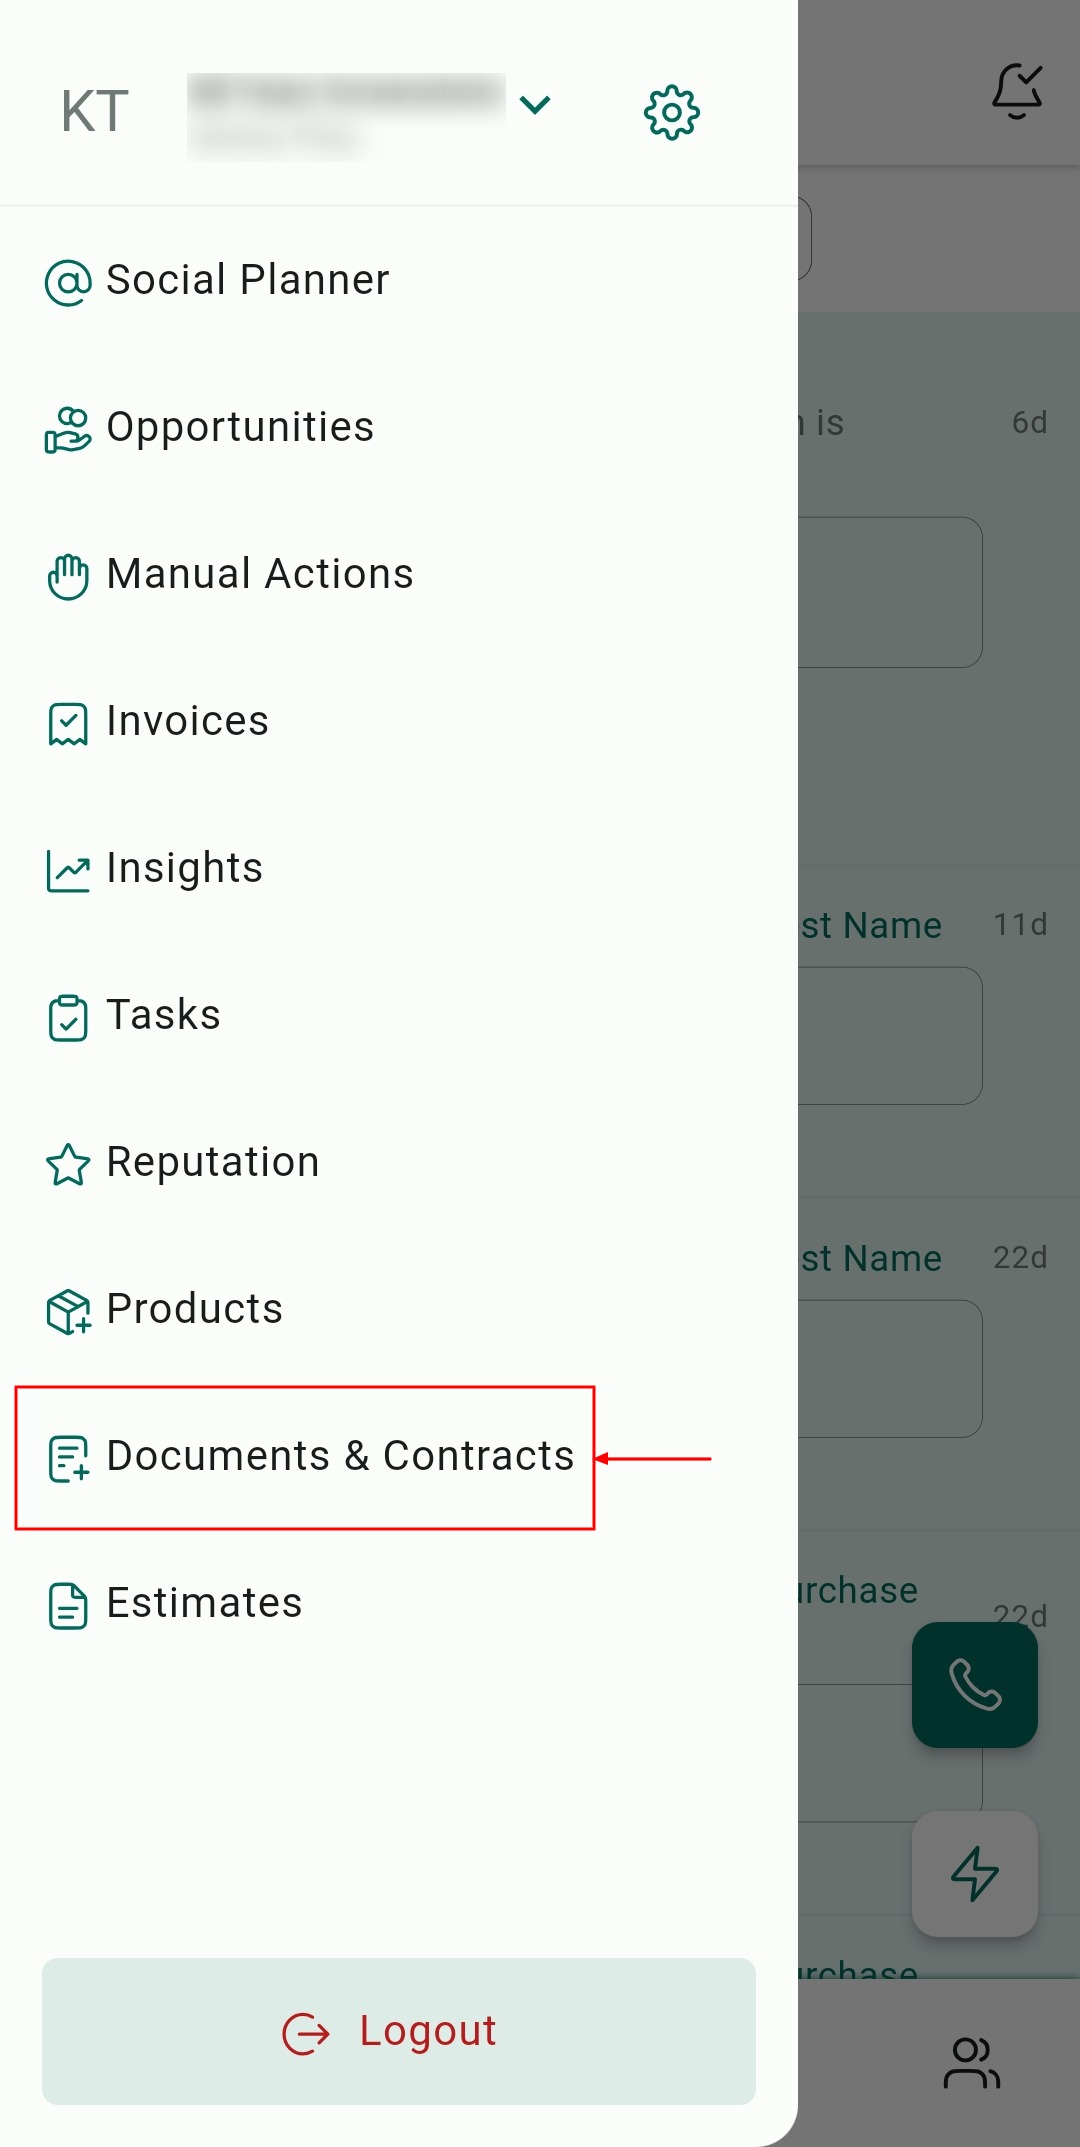
Task: Open Documents & Contracts
Action: click(340, 1456)
